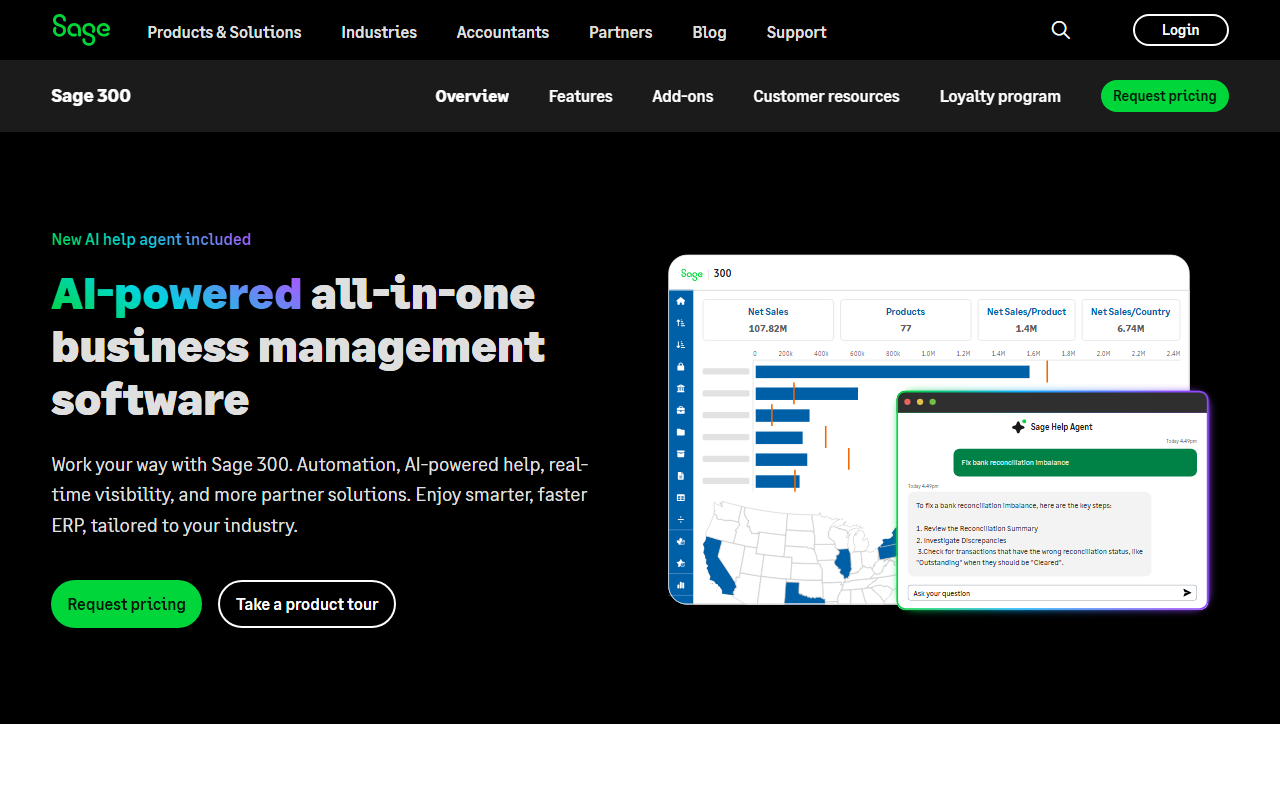Click 'Investigate Discrepancies' step
This screenshot has width=1280, height=800.
[961, 540]
